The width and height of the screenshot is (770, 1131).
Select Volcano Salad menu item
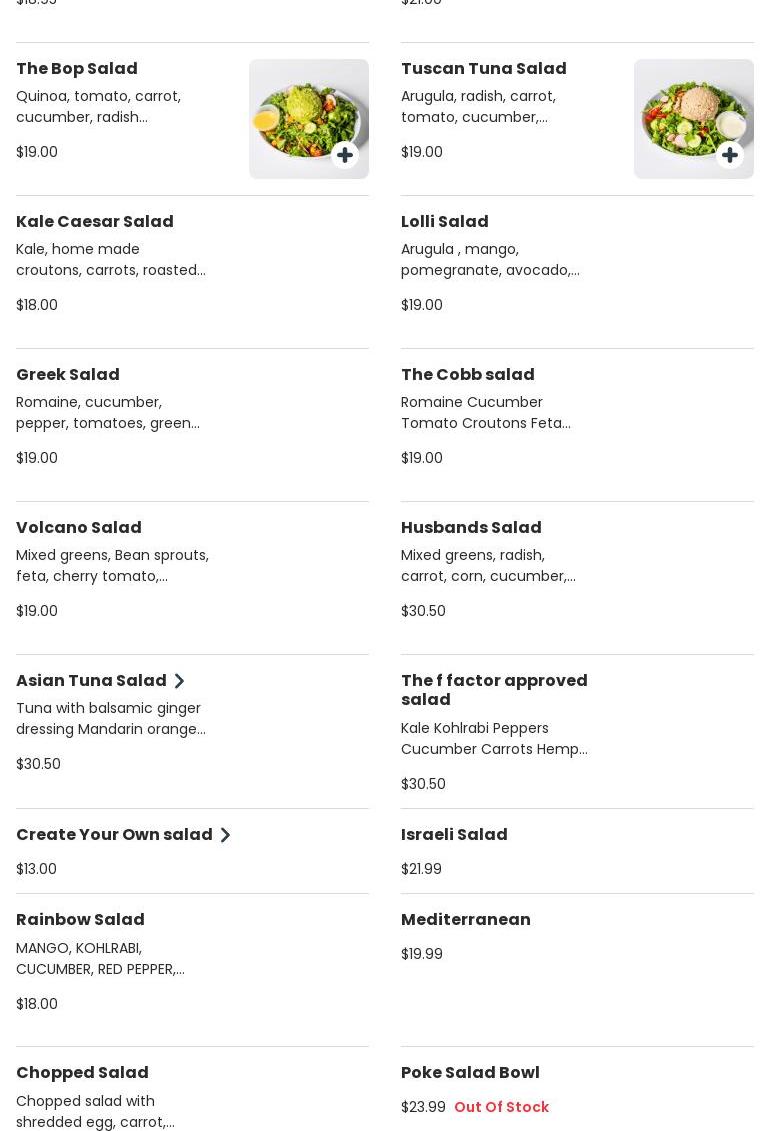pos(79,527)
